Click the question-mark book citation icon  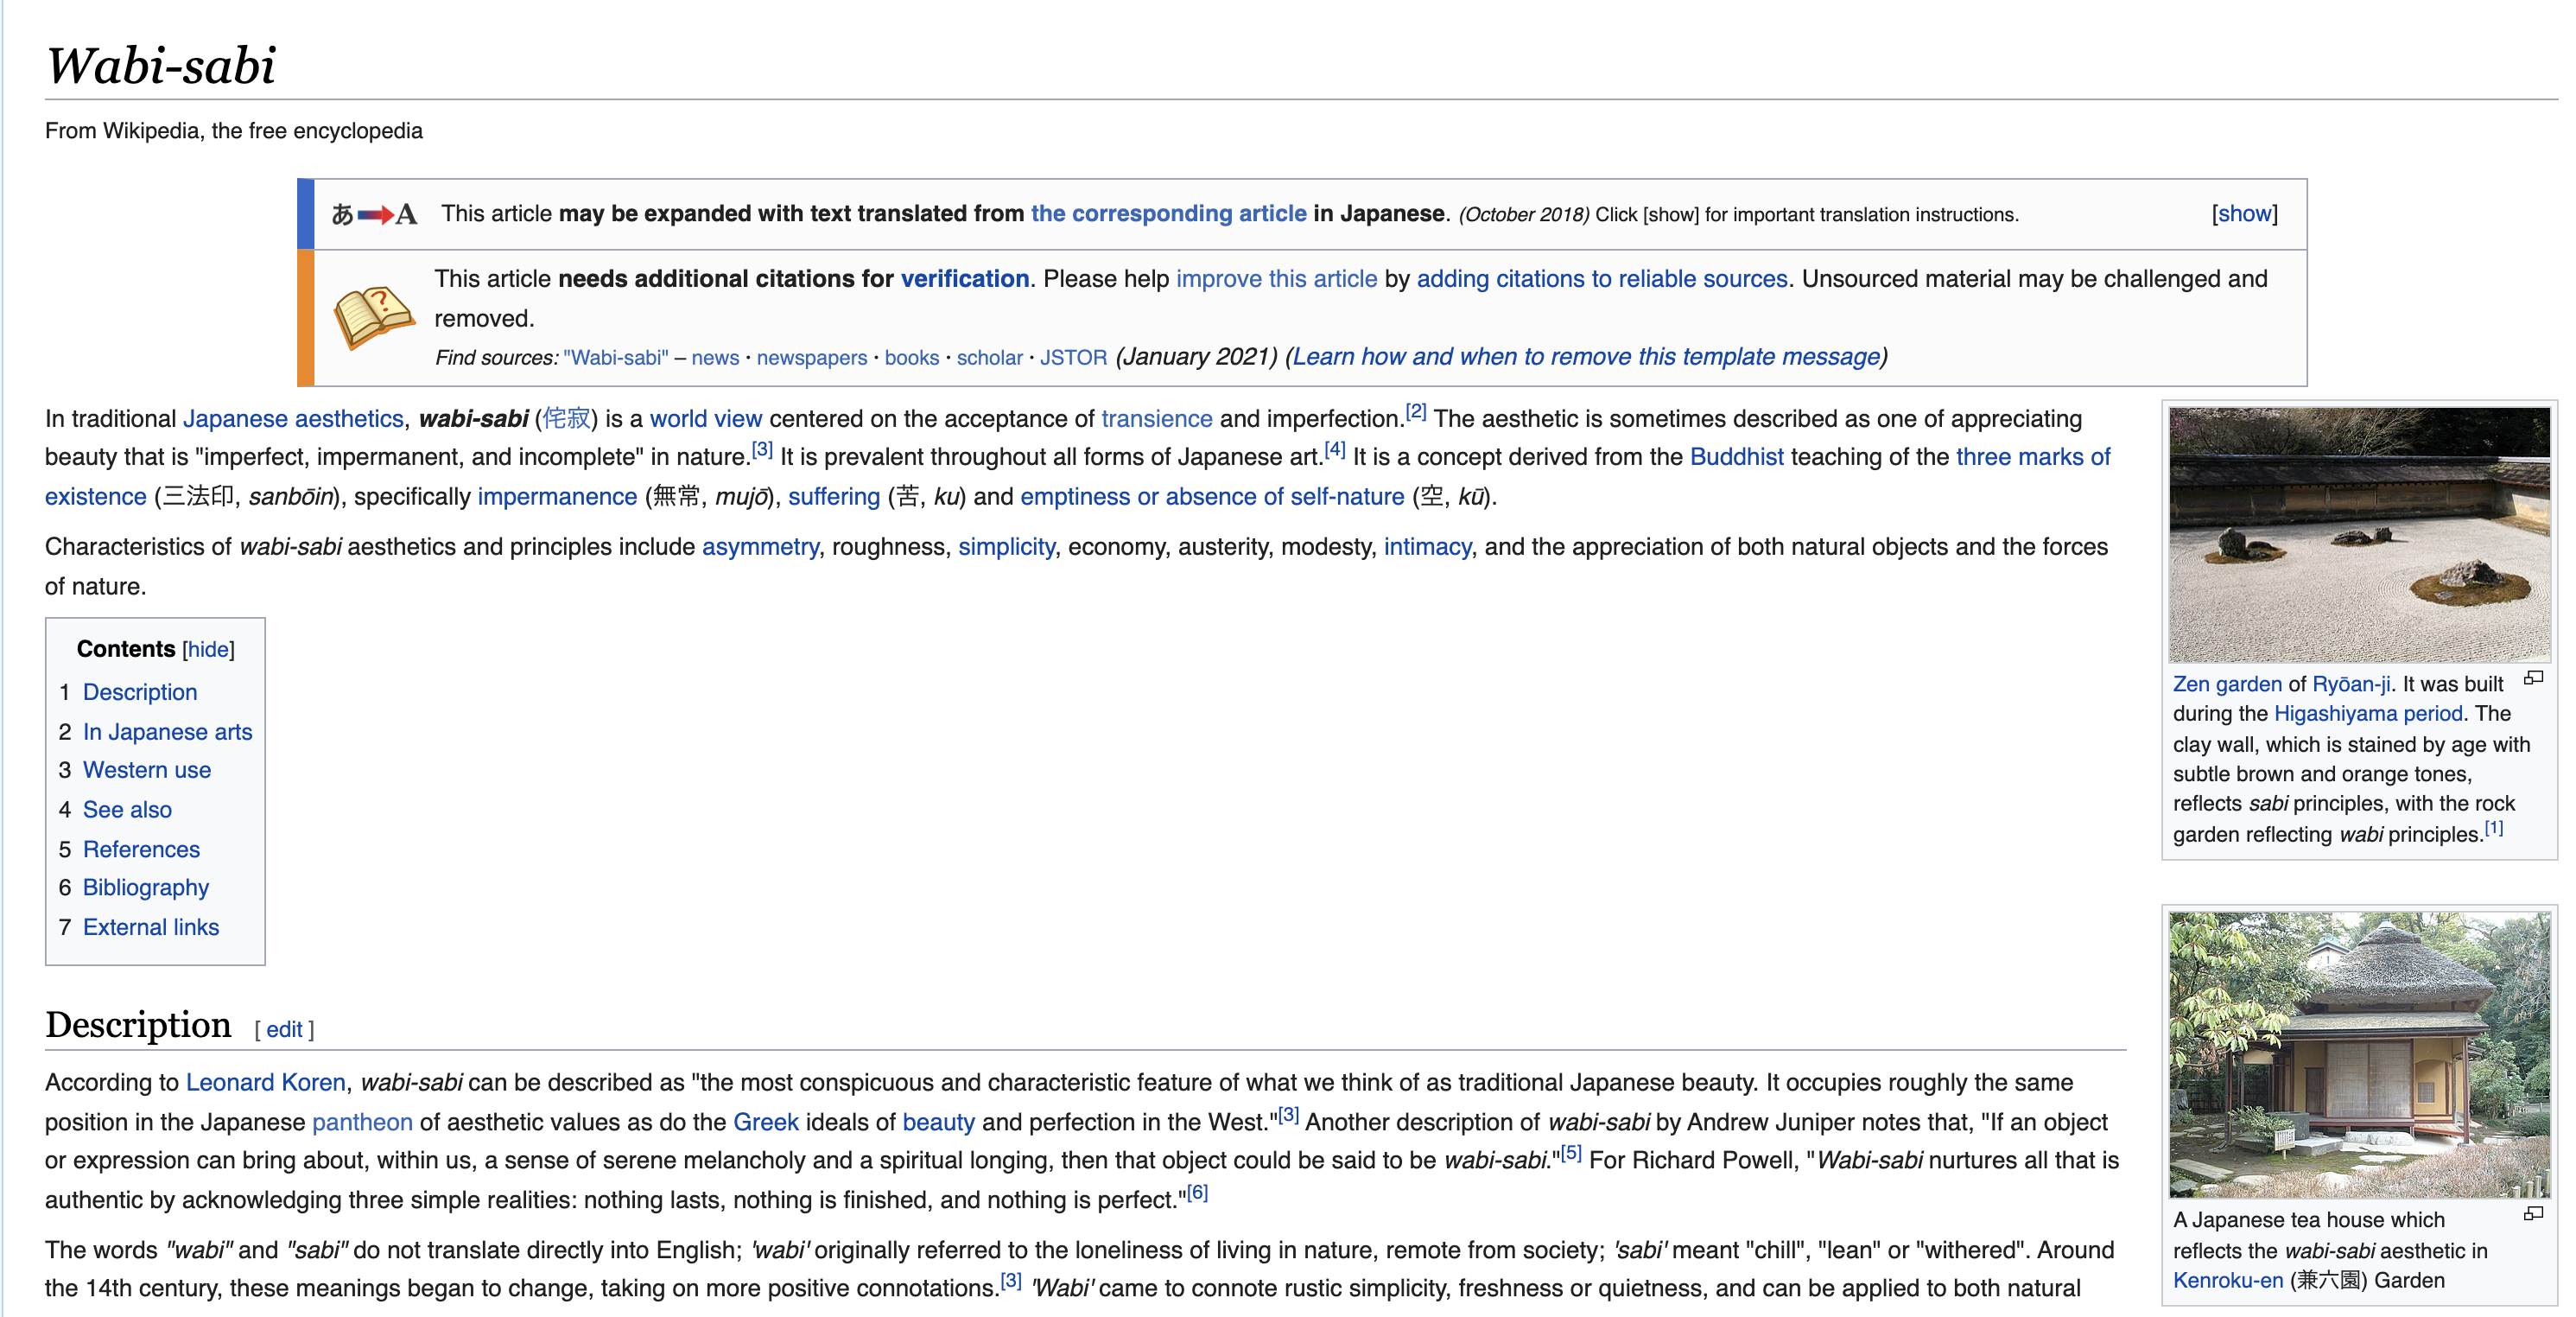pos(373,317)
